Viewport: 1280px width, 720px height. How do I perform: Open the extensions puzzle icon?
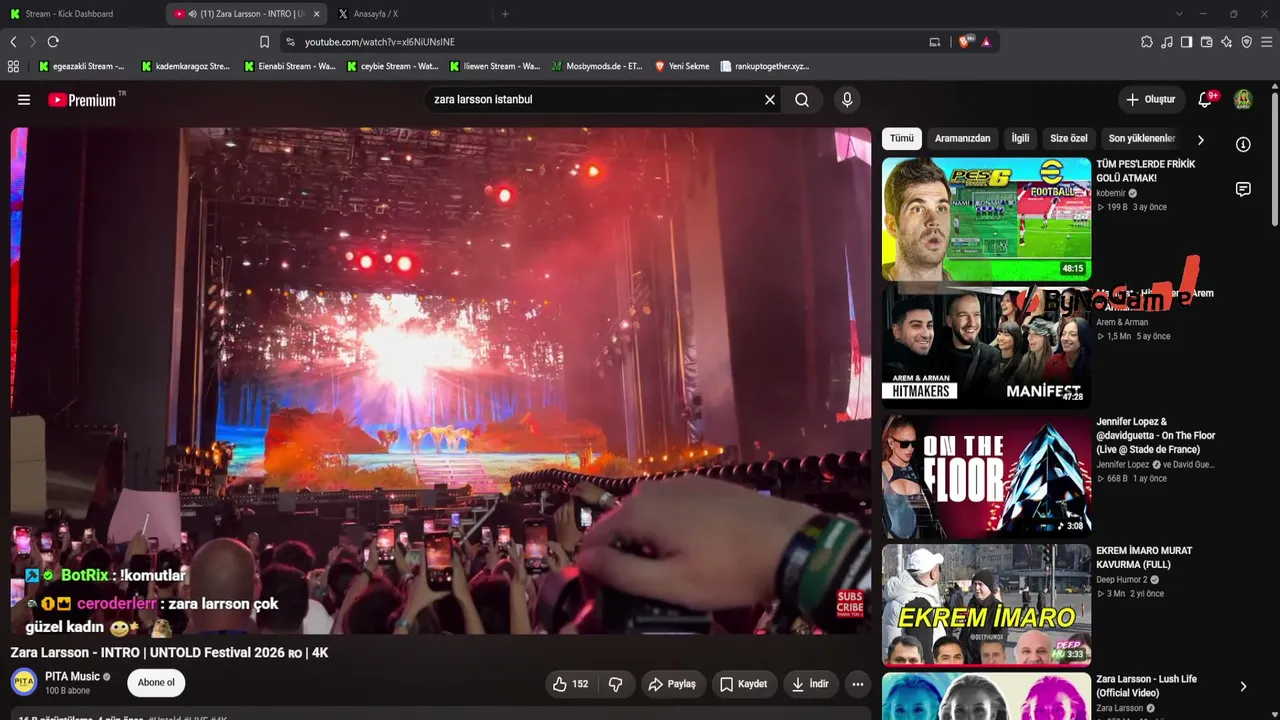pos(1147,42)
